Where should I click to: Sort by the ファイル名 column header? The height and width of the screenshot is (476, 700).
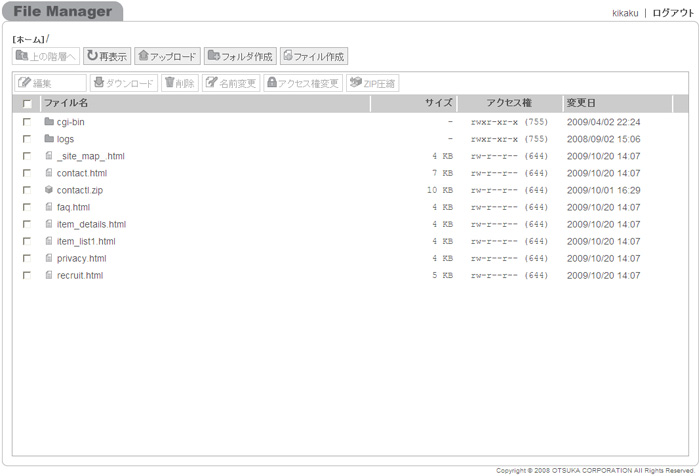coord(66,103)
